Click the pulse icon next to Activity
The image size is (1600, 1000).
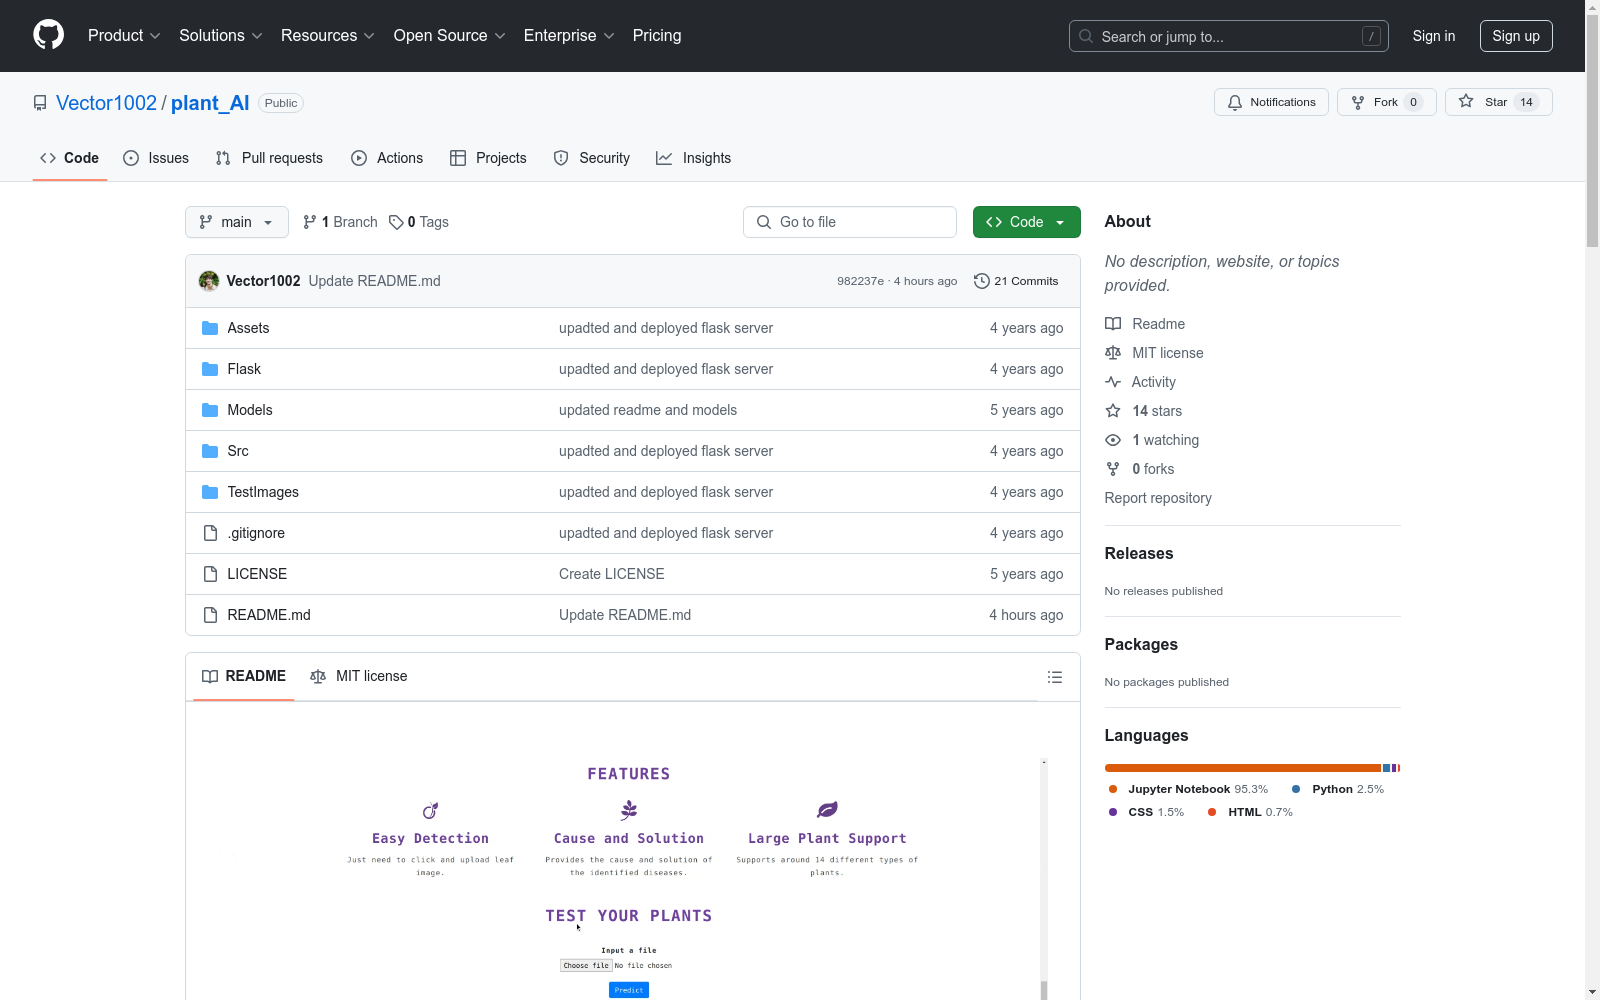1113,382
